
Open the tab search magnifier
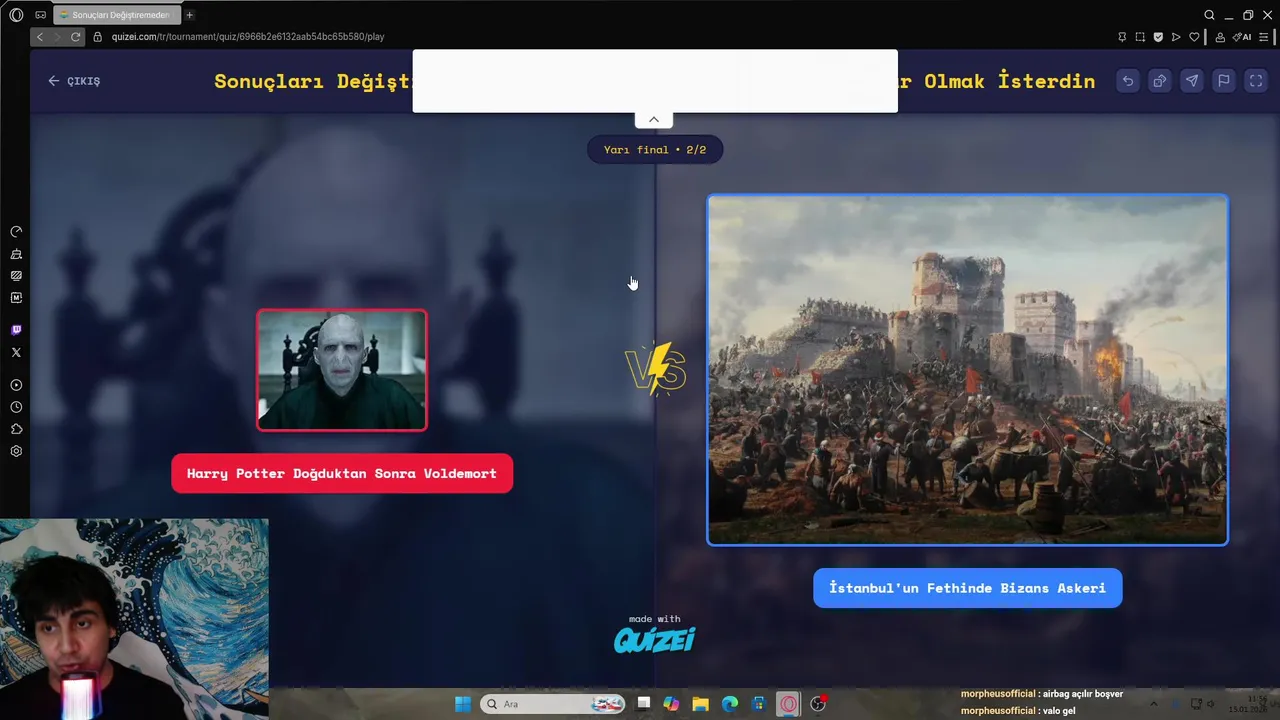click(x=1209, y=15)
